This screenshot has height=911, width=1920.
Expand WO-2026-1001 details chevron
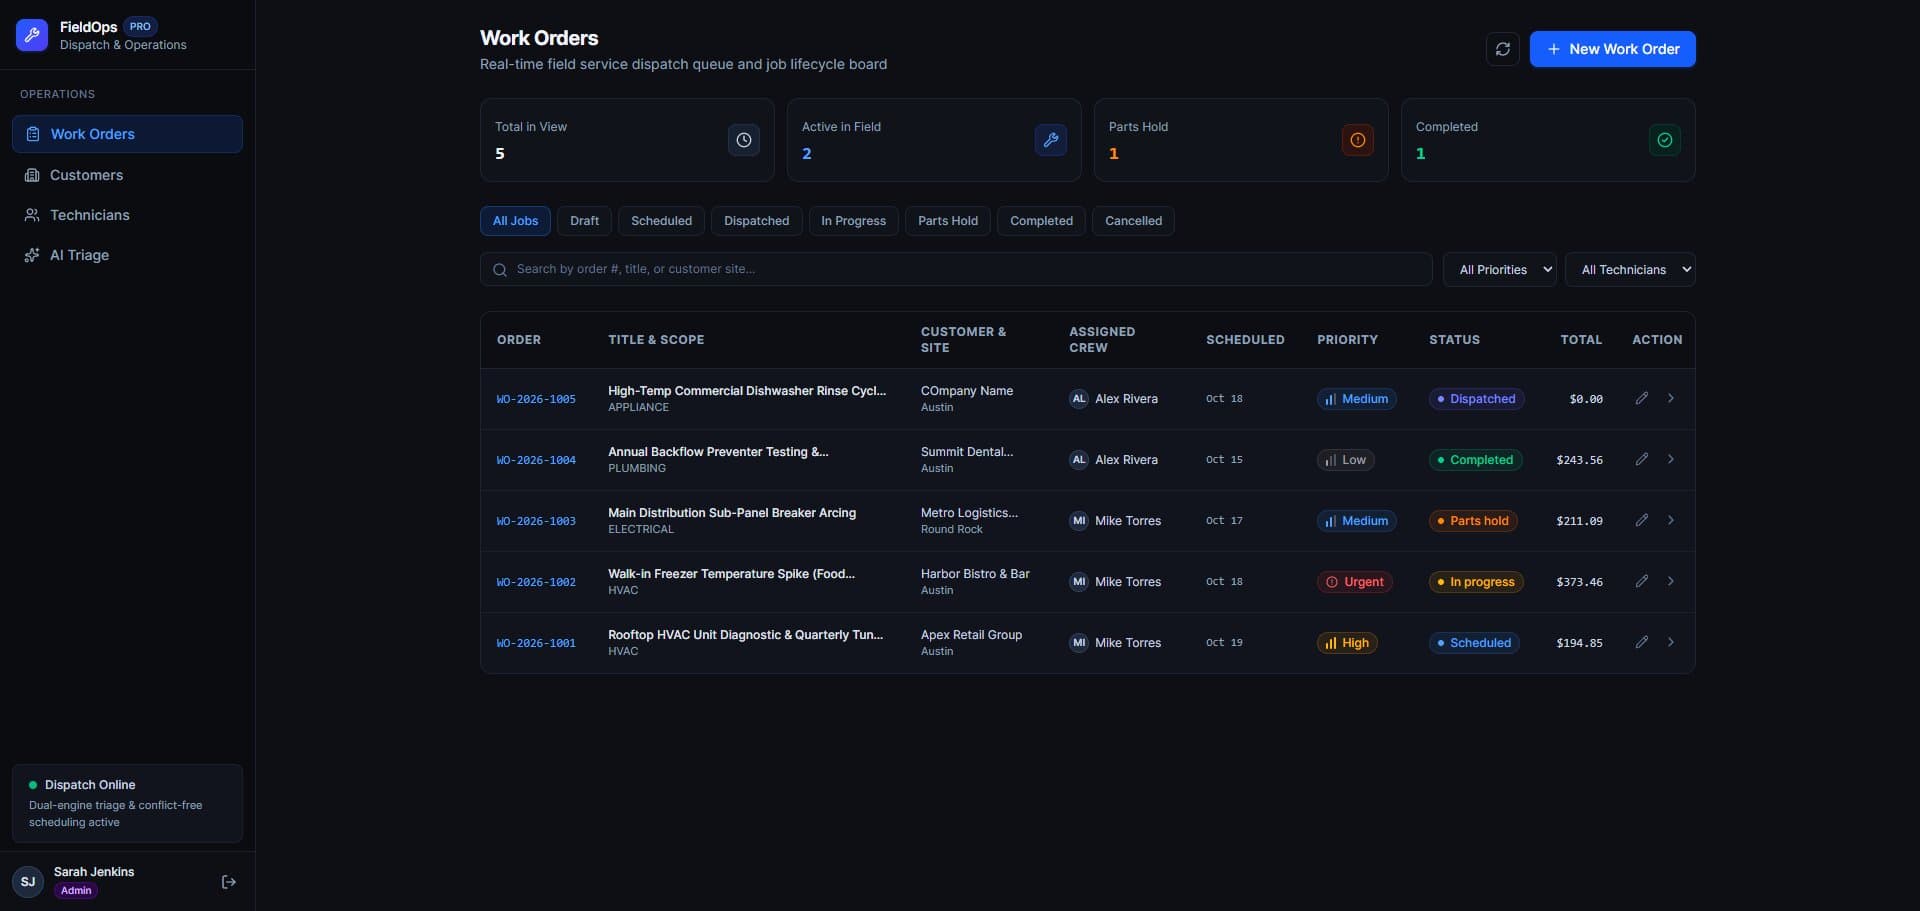pyautogui.click(x=1670, y=642)
